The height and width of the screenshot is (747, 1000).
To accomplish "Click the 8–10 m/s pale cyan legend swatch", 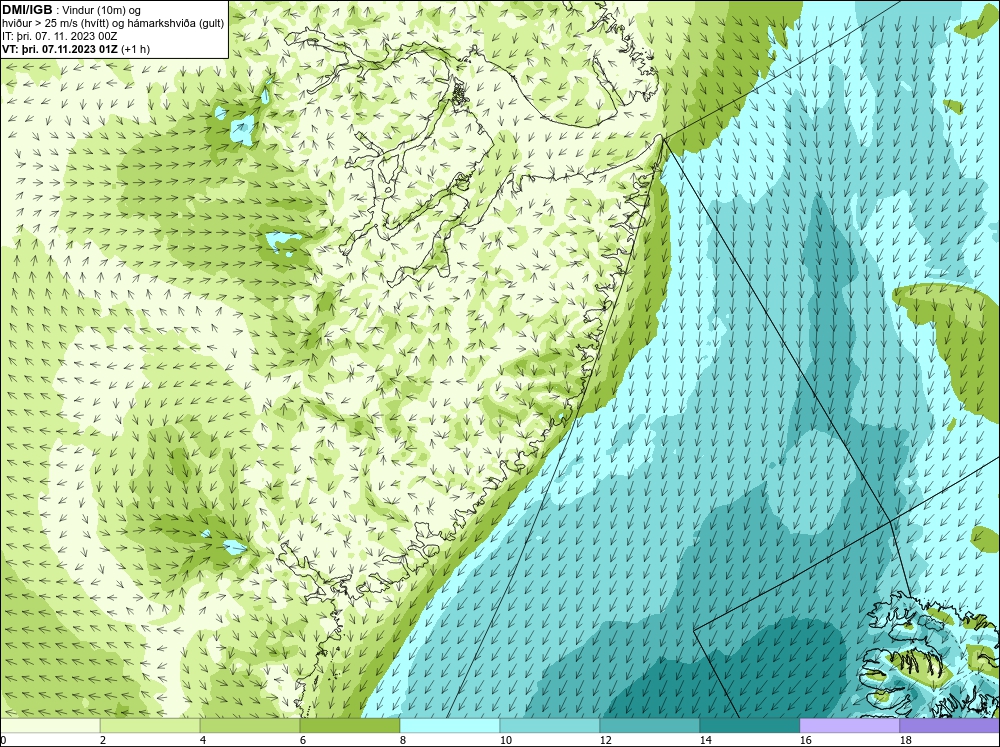I will pyautogui.click(x=450, y=726).
